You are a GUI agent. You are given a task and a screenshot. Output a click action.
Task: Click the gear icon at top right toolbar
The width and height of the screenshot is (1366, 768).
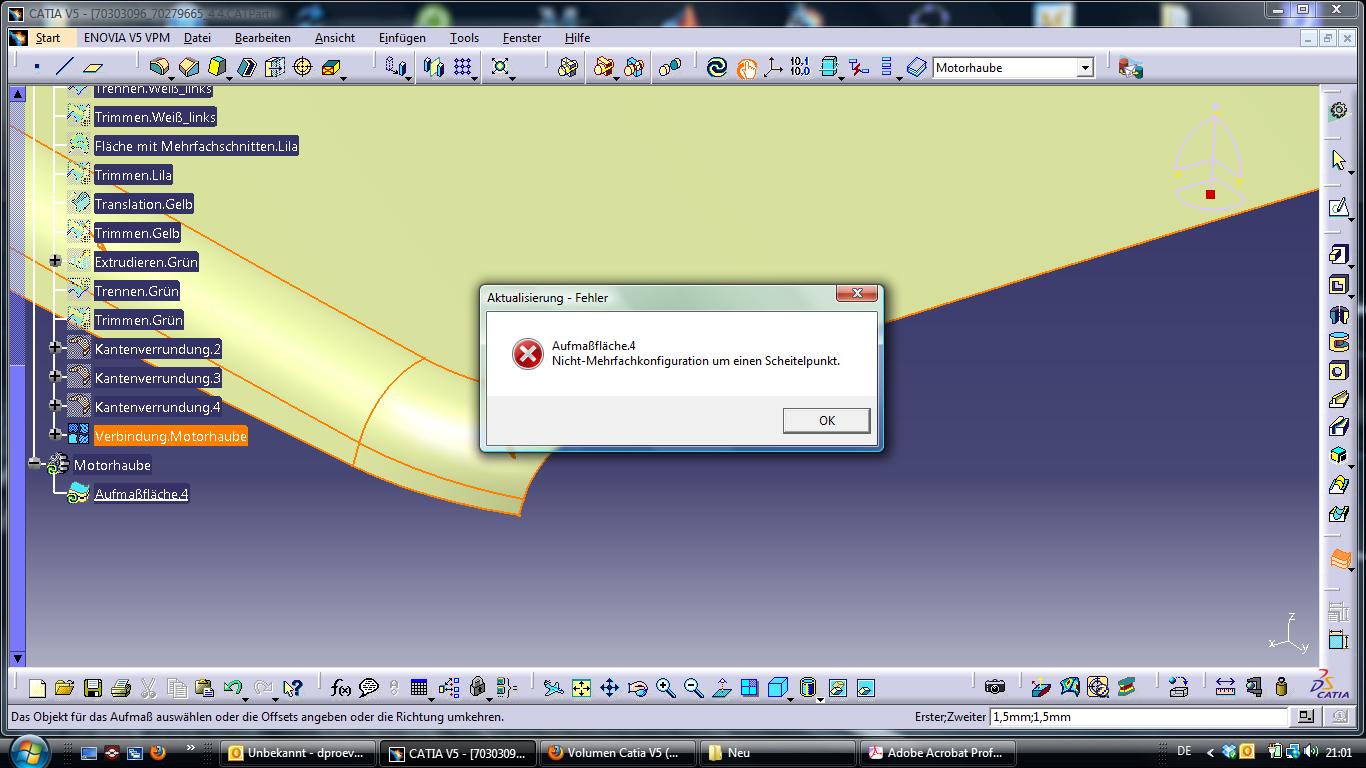point(1339,110)
